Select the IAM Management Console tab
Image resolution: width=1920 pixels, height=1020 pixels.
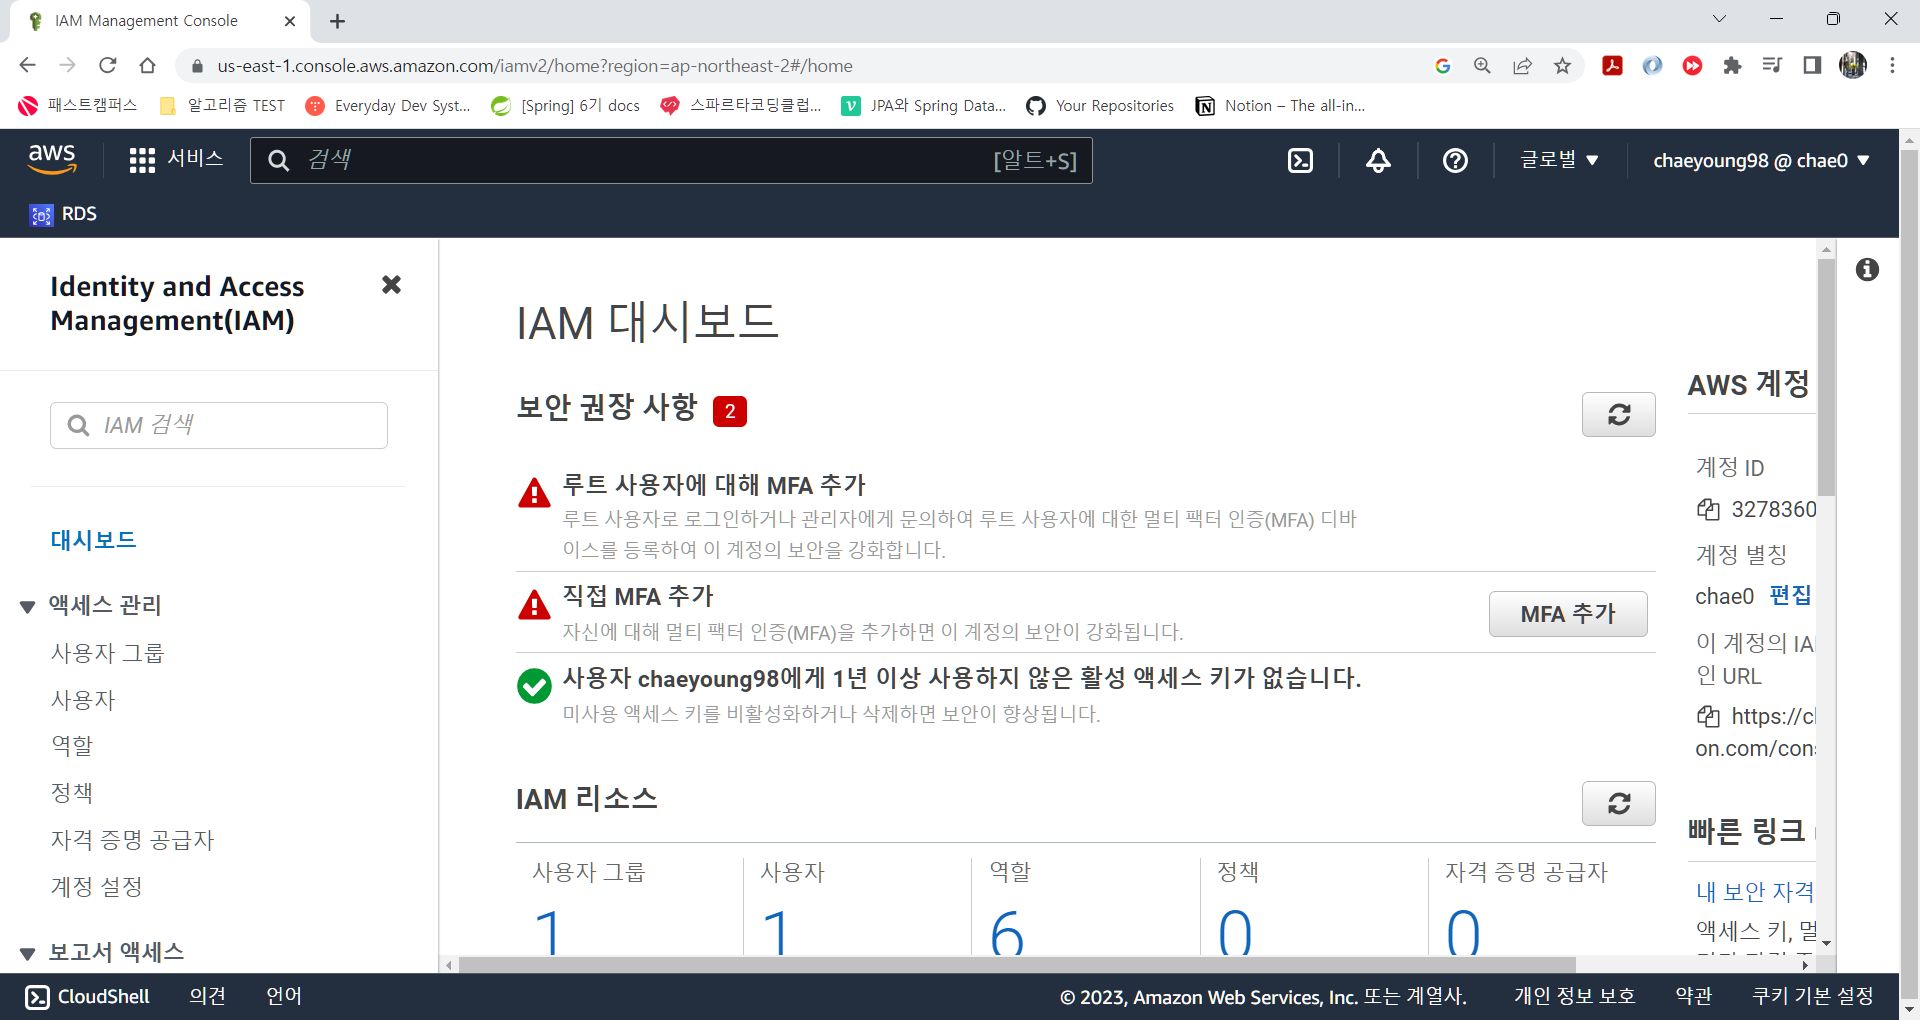point(160,21)
